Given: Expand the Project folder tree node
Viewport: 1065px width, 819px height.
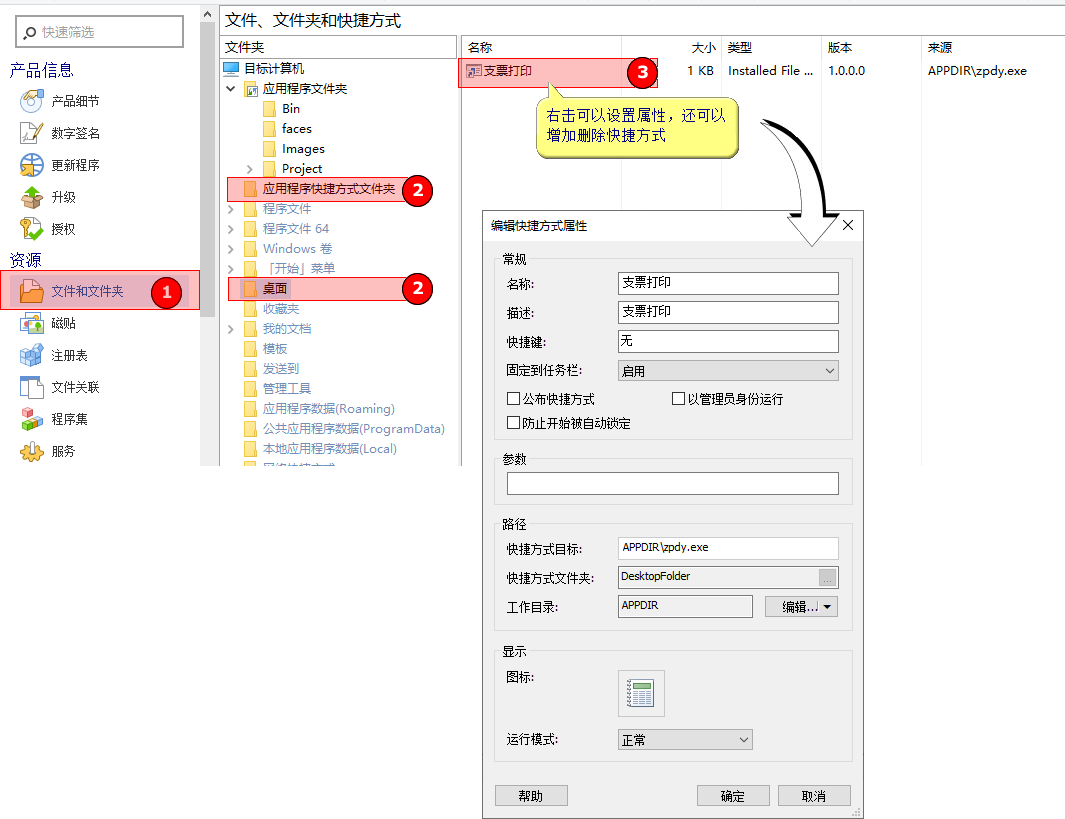Looking at the screenshot, I should (x=250, y=169).
